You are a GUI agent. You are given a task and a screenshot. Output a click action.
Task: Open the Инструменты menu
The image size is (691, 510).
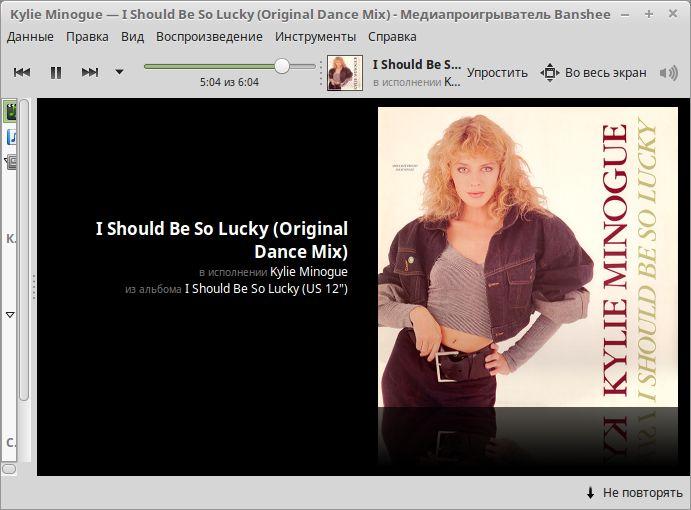click(x=315, y=36)
